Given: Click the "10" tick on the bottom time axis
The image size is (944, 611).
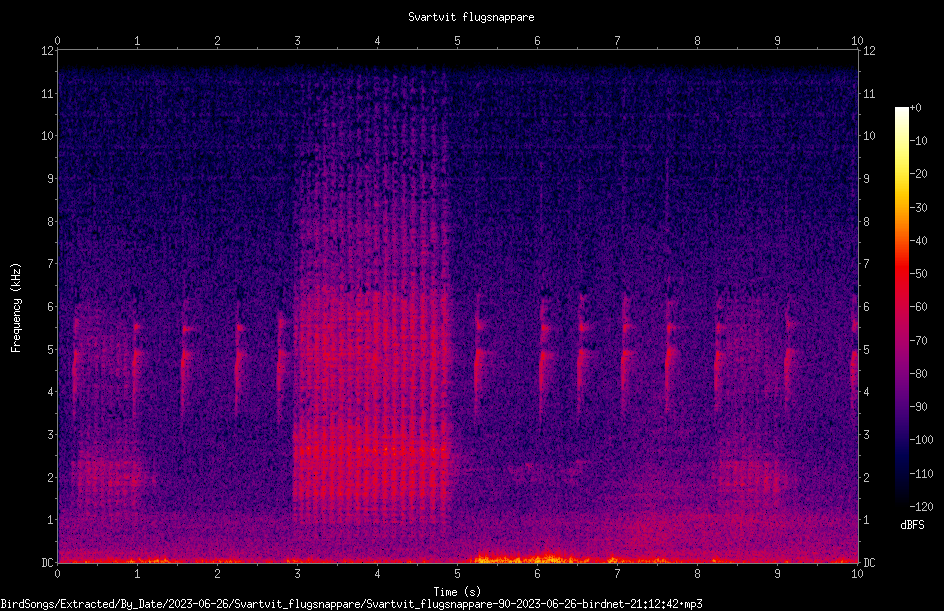Looking at the screenshot, I should (857, 574).
